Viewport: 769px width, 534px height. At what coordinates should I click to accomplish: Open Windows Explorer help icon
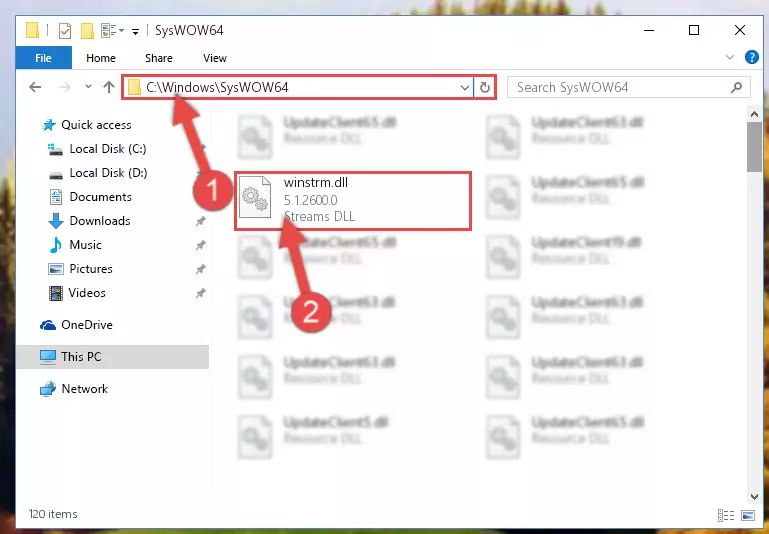[751, 57]
